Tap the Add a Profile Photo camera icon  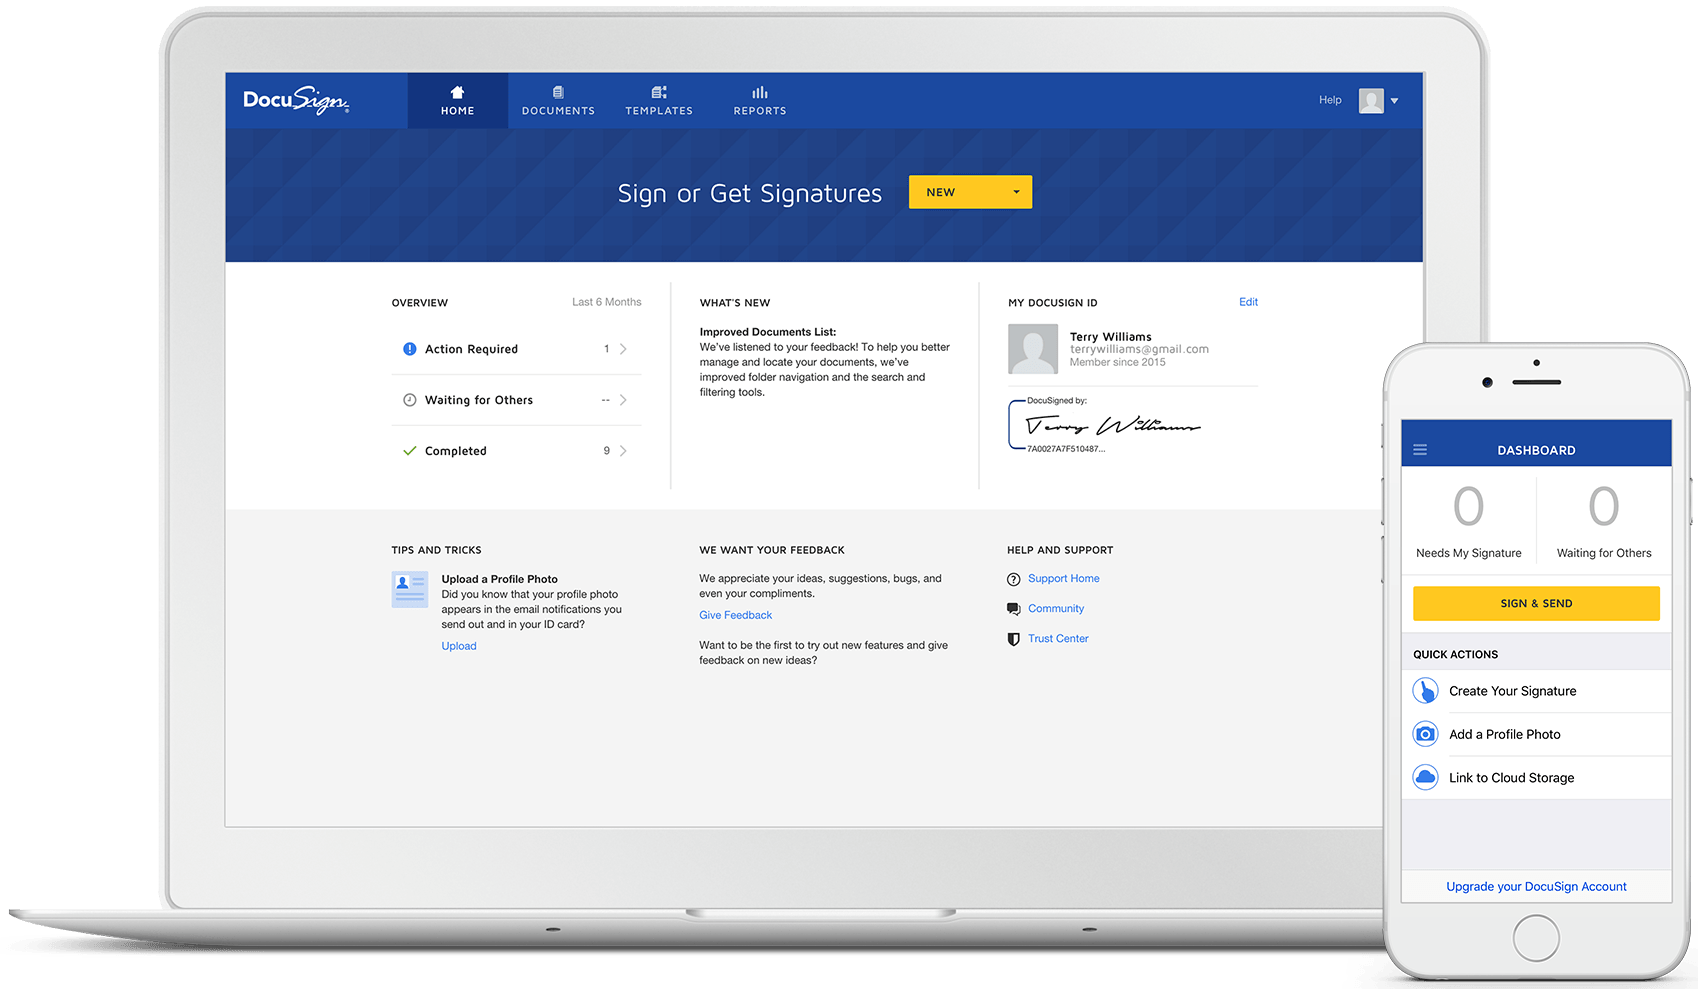tap(1425, 733)
